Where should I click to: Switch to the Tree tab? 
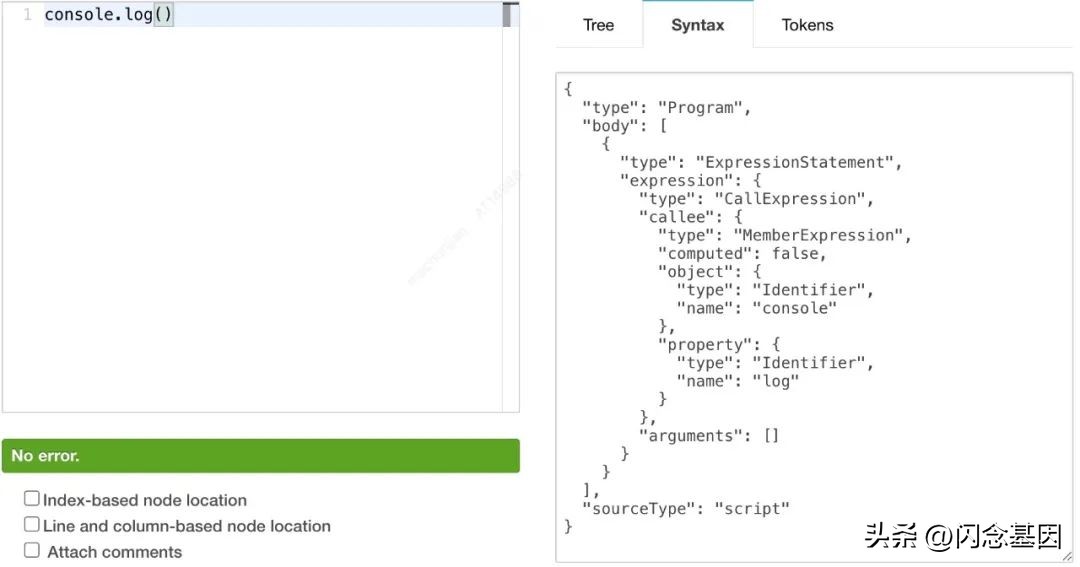pos(598,25)
